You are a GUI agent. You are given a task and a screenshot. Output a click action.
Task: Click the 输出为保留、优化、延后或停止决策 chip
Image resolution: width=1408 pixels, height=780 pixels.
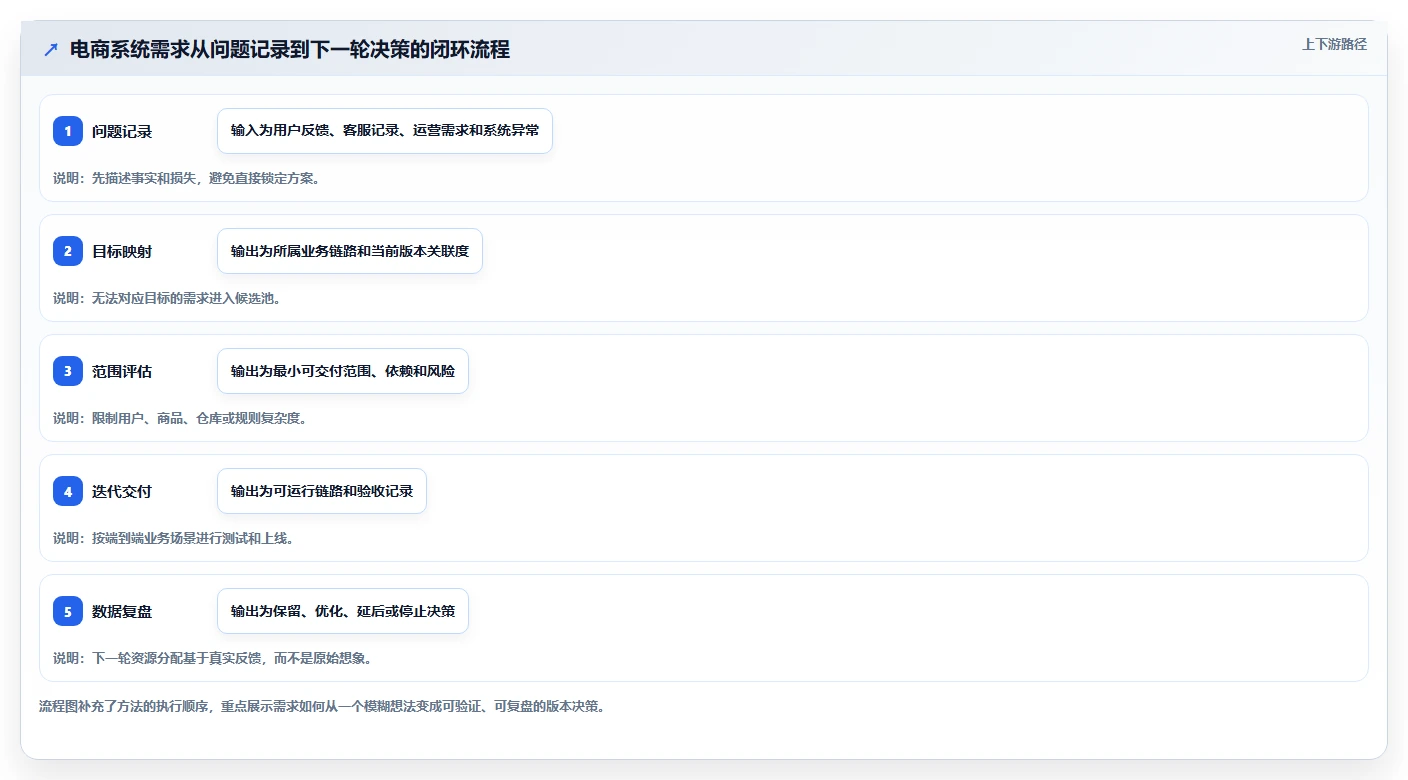(343, 611)
